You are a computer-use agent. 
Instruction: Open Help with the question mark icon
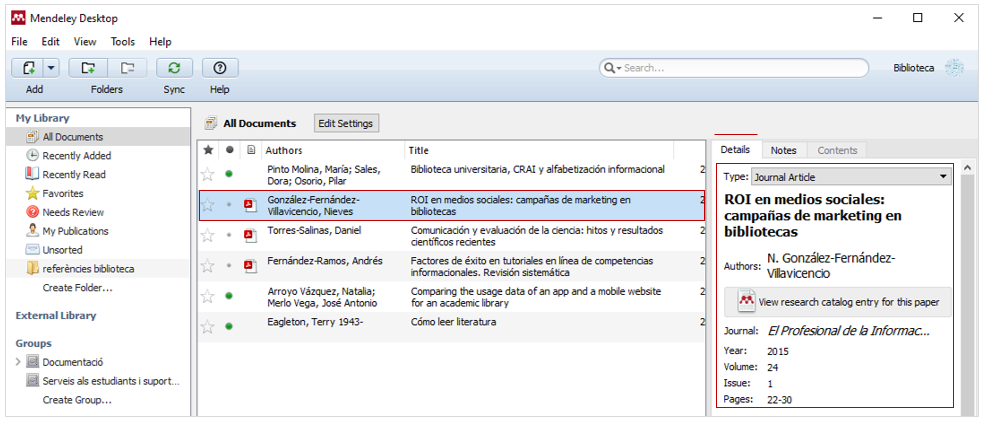pos(219,68)
